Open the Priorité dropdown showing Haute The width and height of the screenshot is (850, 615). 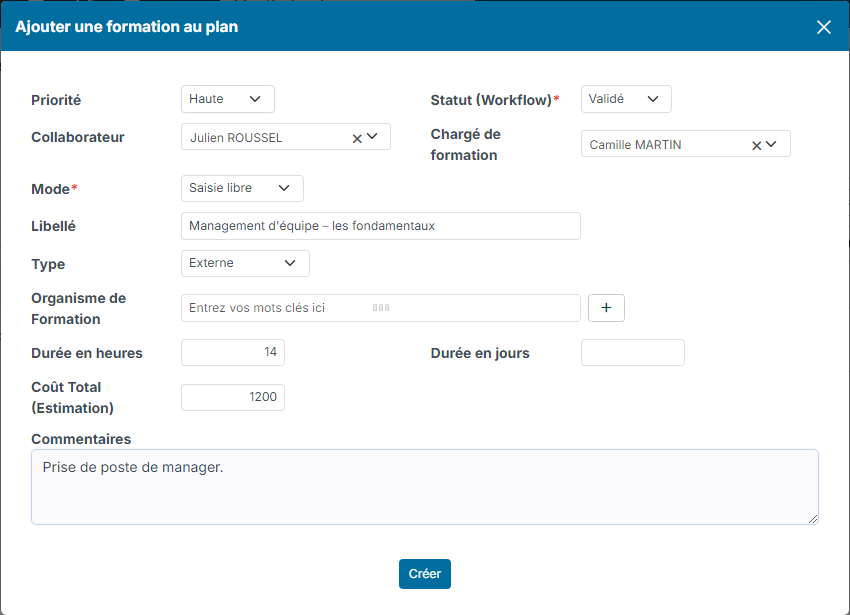(228, 99)
